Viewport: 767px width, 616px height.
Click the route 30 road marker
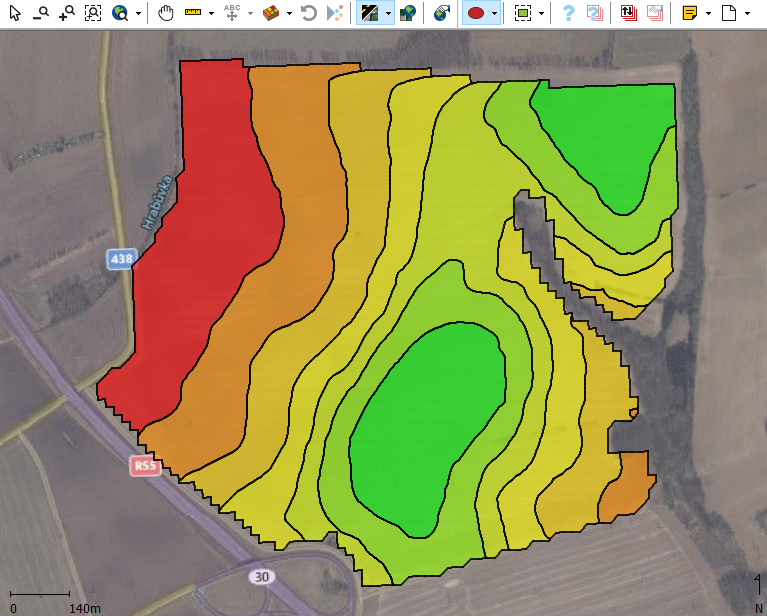(x=262, y=577)
